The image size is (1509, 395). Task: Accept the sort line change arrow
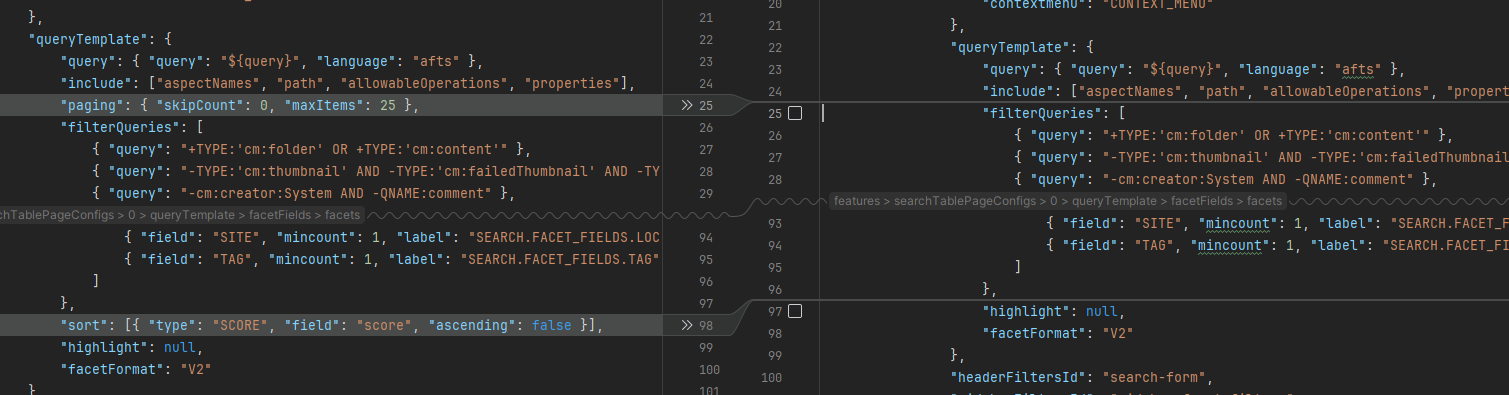click(686, 325)
